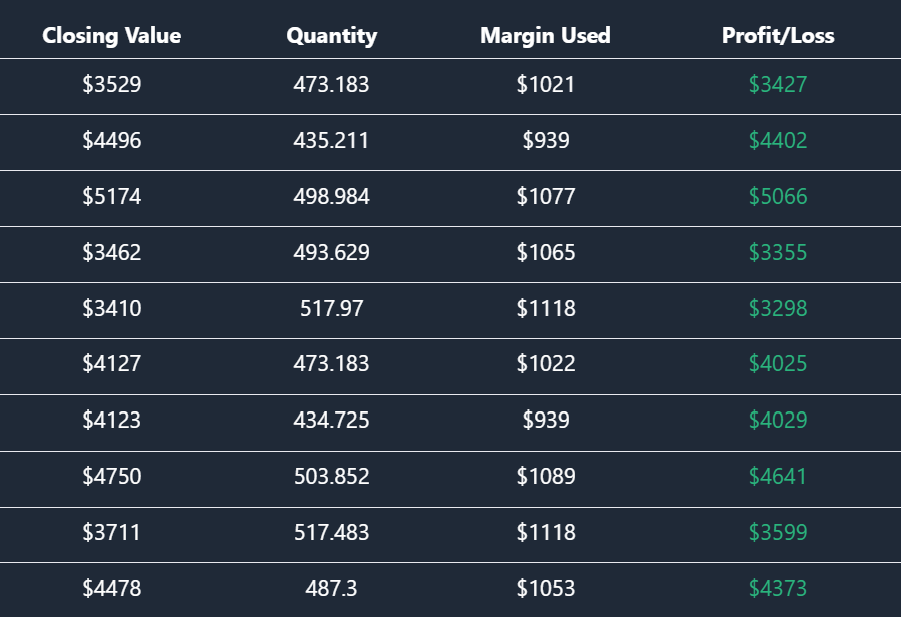
Task: Select the $3529 closing value cell
Action: (x=112, y=85)
